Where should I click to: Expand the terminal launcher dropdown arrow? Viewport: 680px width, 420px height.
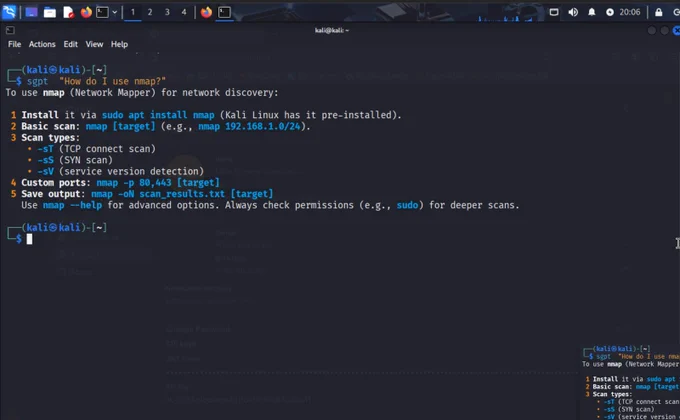click(x=114, y=12)
